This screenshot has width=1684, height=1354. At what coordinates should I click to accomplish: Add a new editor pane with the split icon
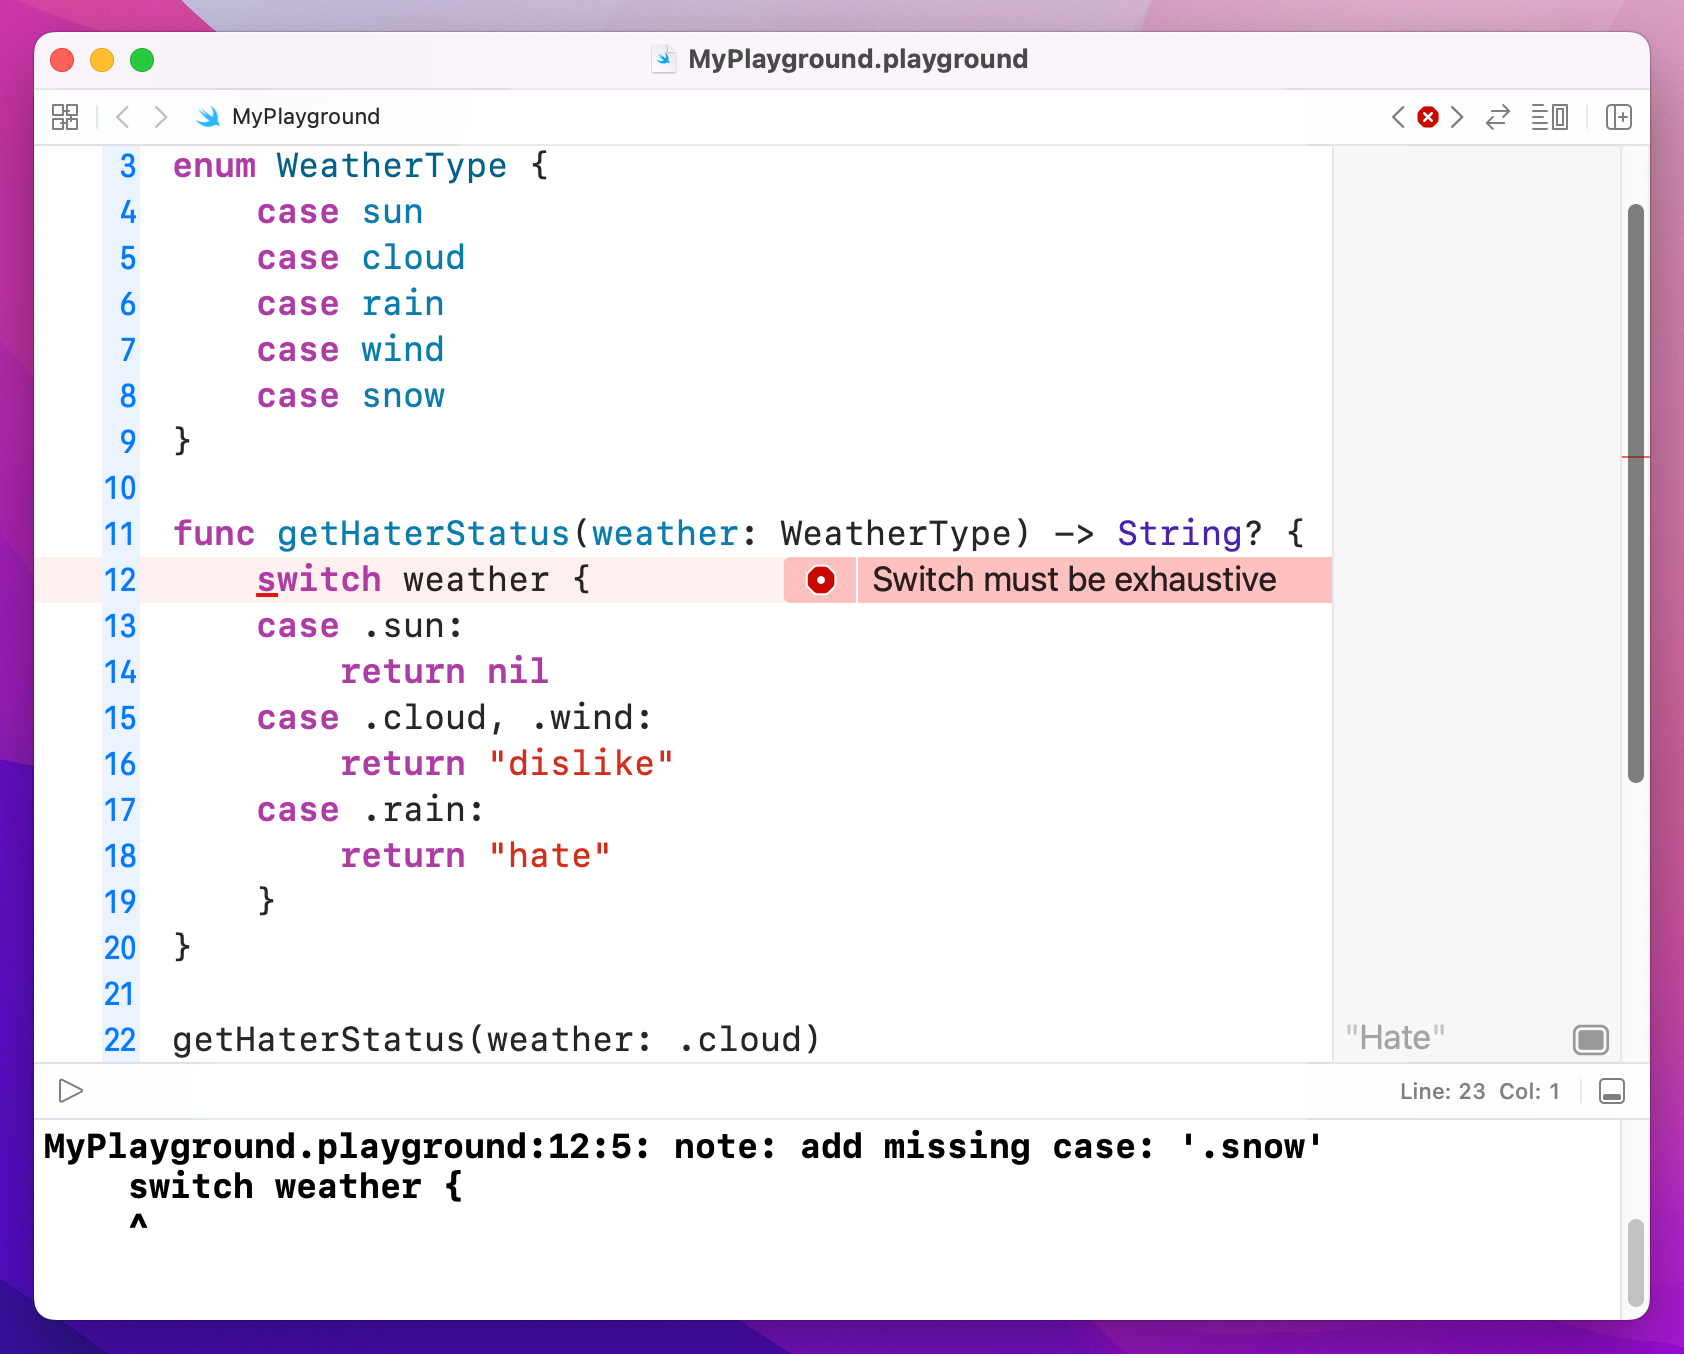click(1619, 116)
